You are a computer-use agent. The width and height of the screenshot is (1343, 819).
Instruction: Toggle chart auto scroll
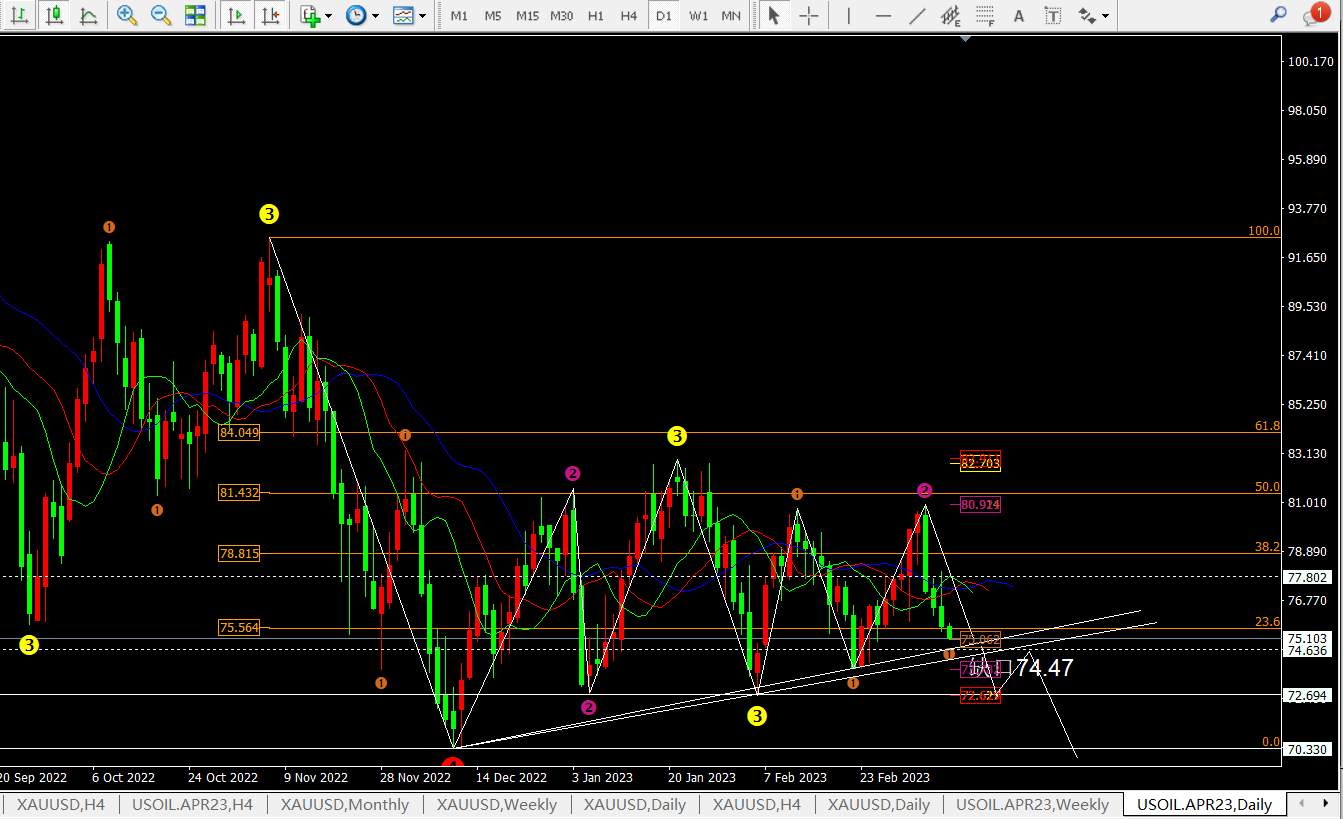[236, 15]
